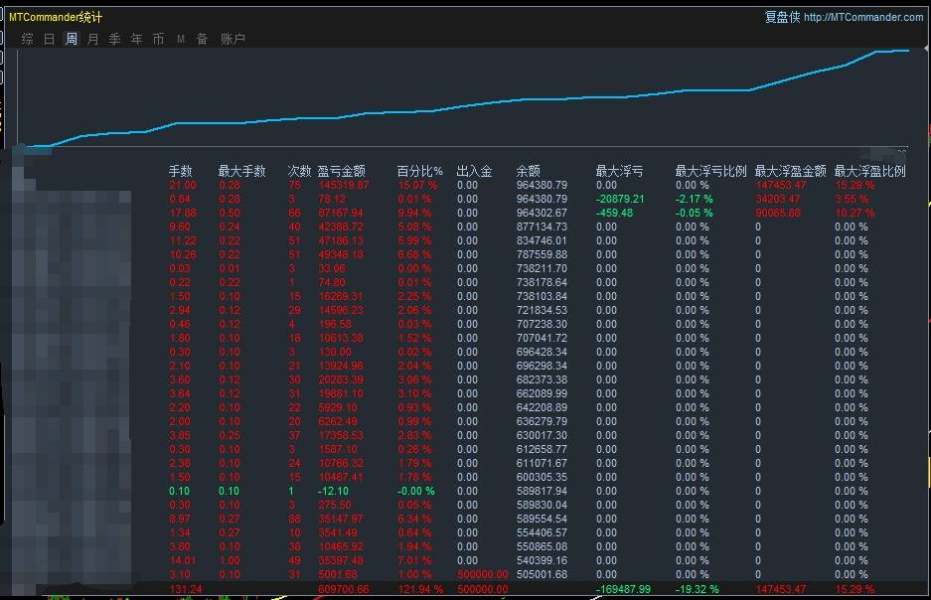The image size is (931, 600).
Task: Click the 盈亏金额 column header
Action: [x=341, y=171]
